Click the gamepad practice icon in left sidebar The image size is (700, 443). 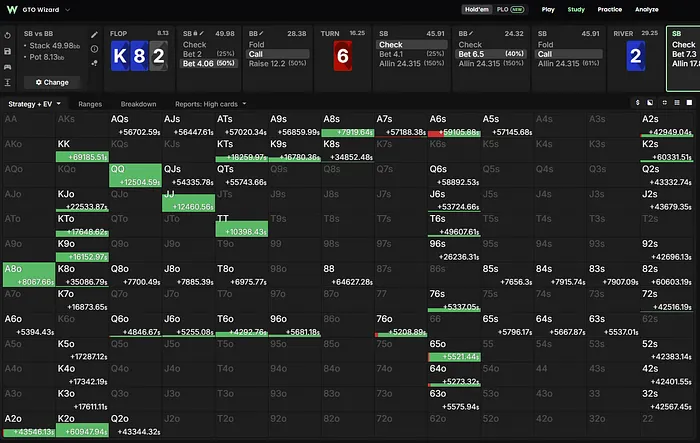tap(8, 67)
